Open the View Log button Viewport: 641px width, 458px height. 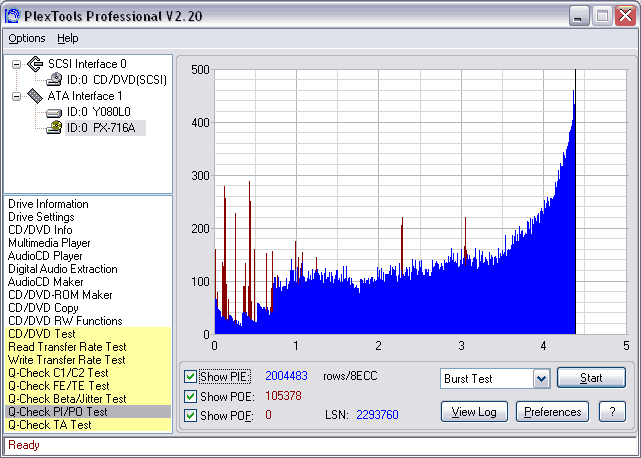474,411
